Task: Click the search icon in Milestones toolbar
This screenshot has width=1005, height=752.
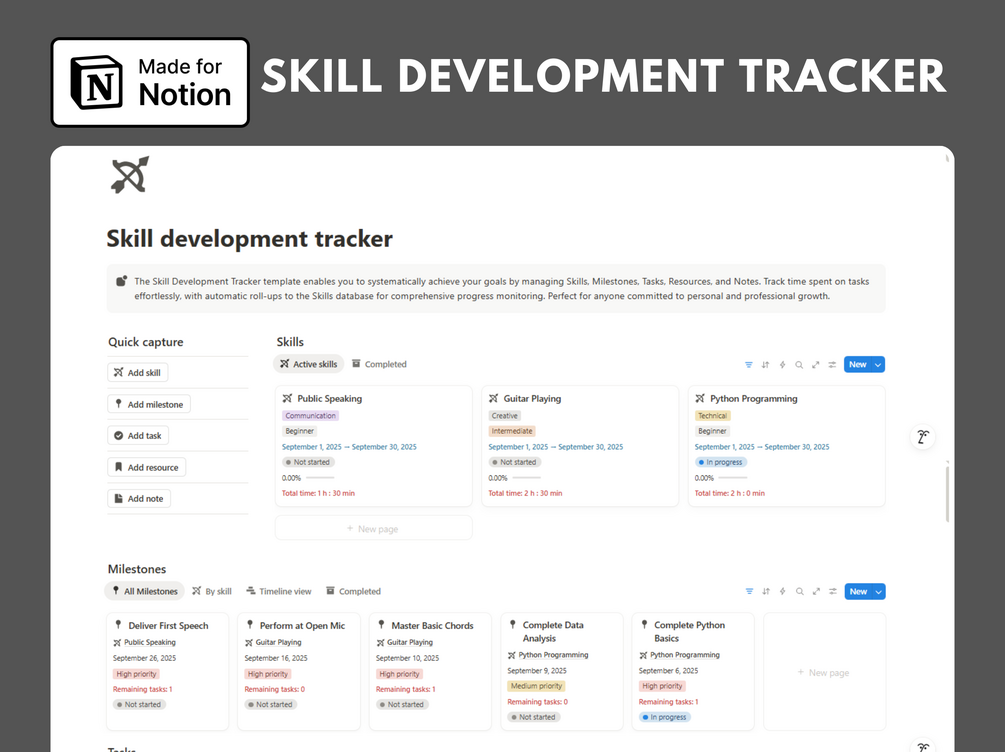Action: (799, 592)
